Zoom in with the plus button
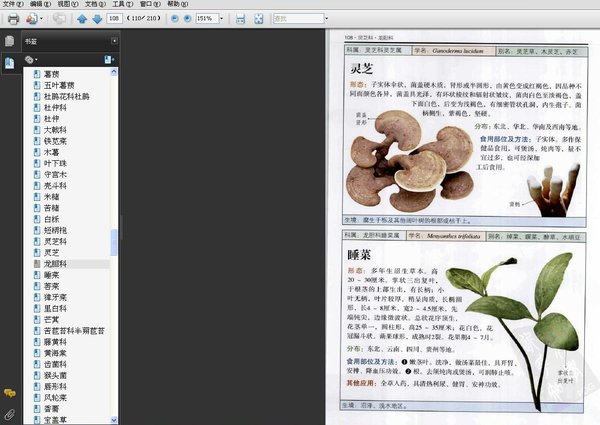The width and height of the screenshot is (600, 425). [x=187, y=18]
